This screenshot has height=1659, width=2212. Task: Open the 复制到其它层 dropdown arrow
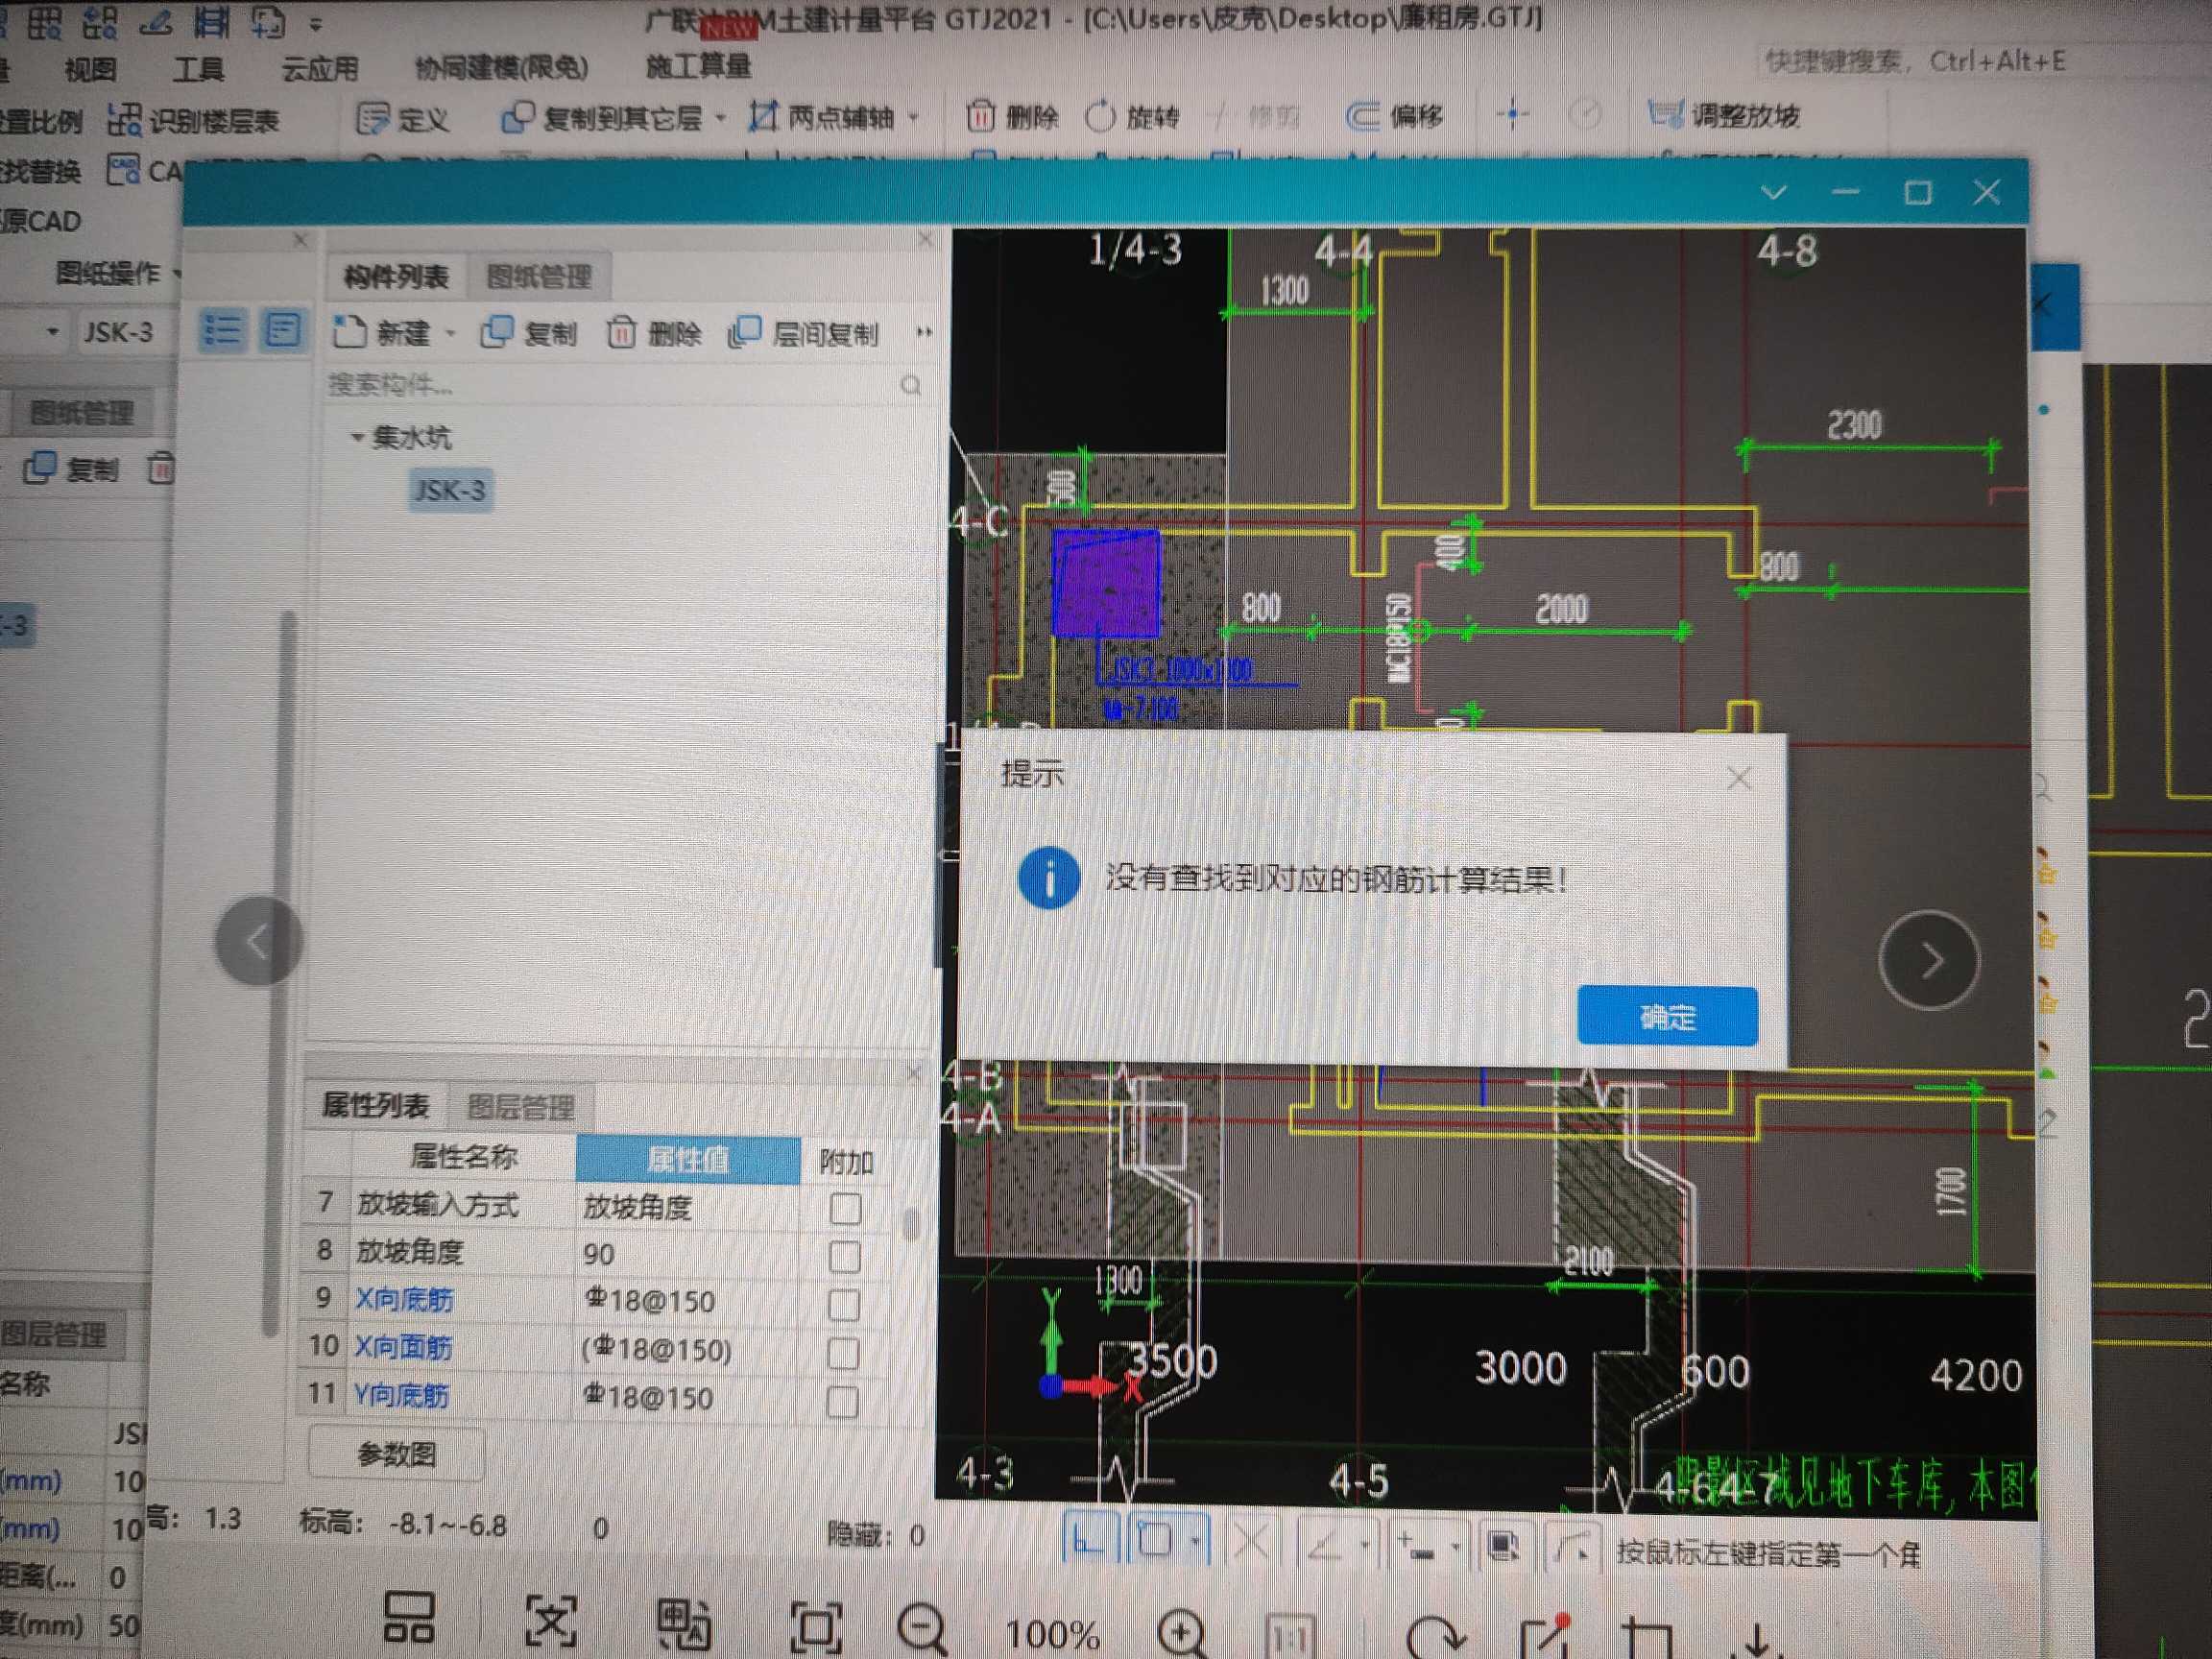point(721,118)
